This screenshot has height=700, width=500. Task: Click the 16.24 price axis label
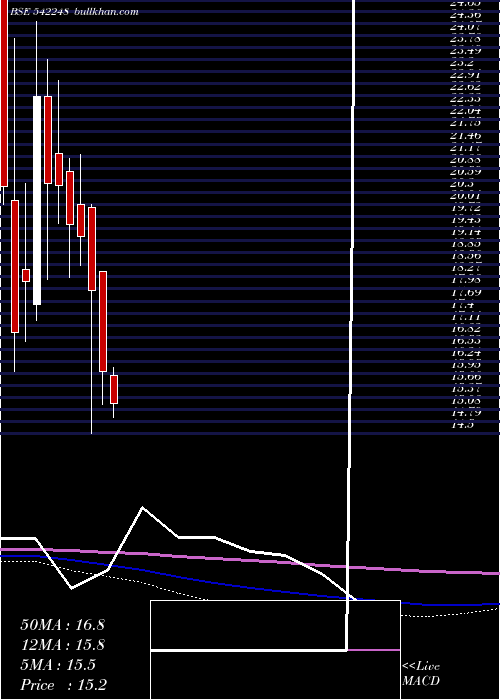click(x=466, y=353)
